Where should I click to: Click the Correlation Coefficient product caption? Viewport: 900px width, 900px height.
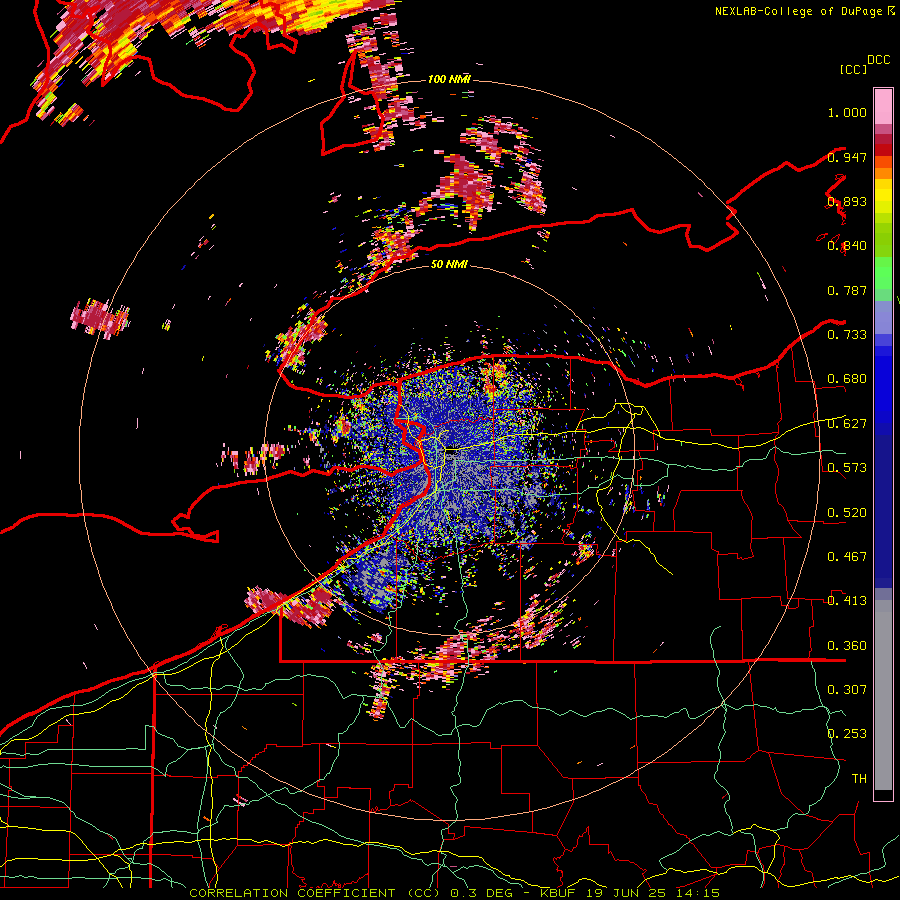[x=454, y=893]
